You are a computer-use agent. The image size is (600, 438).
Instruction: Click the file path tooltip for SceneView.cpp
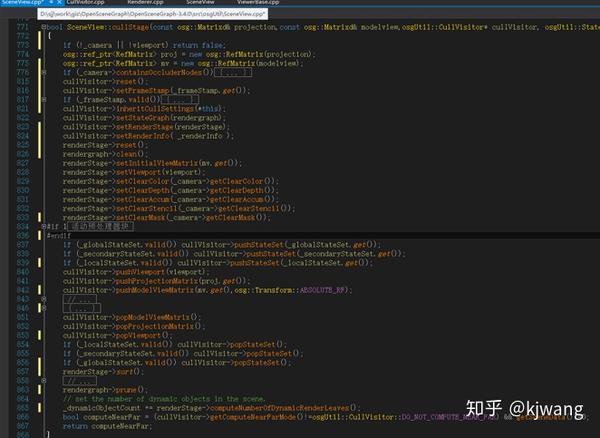[x=153, y=14]
